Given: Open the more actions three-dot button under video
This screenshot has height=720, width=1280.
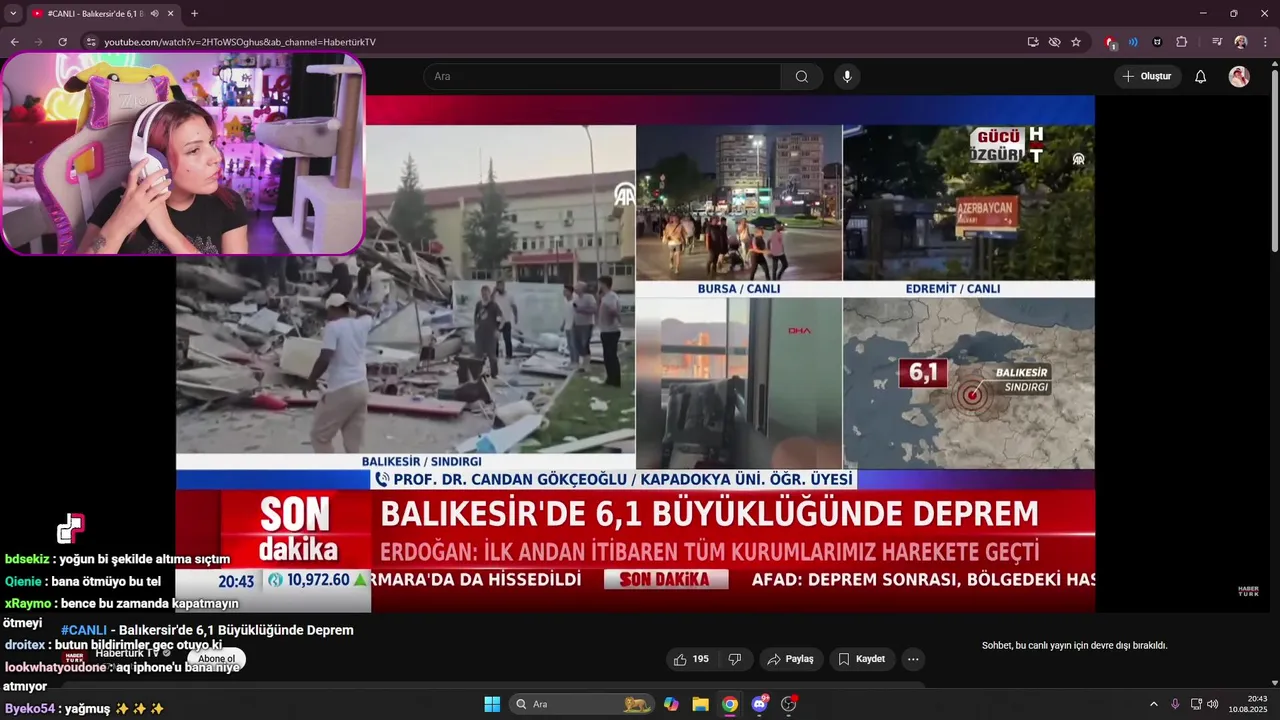Looking at the screenshot, I should coord(912,659).
